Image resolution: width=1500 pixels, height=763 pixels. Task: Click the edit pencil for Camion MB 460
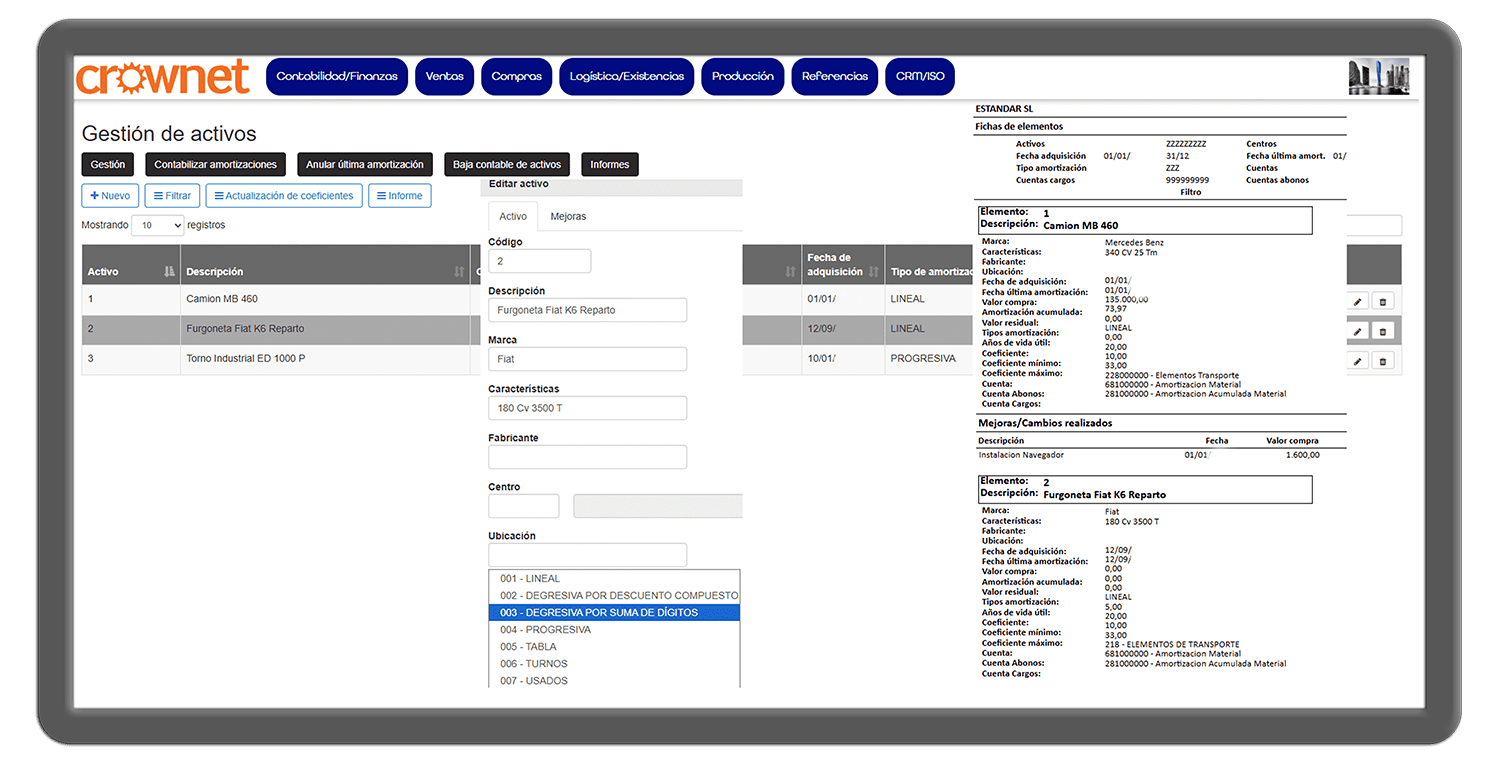pos(1357,301)
